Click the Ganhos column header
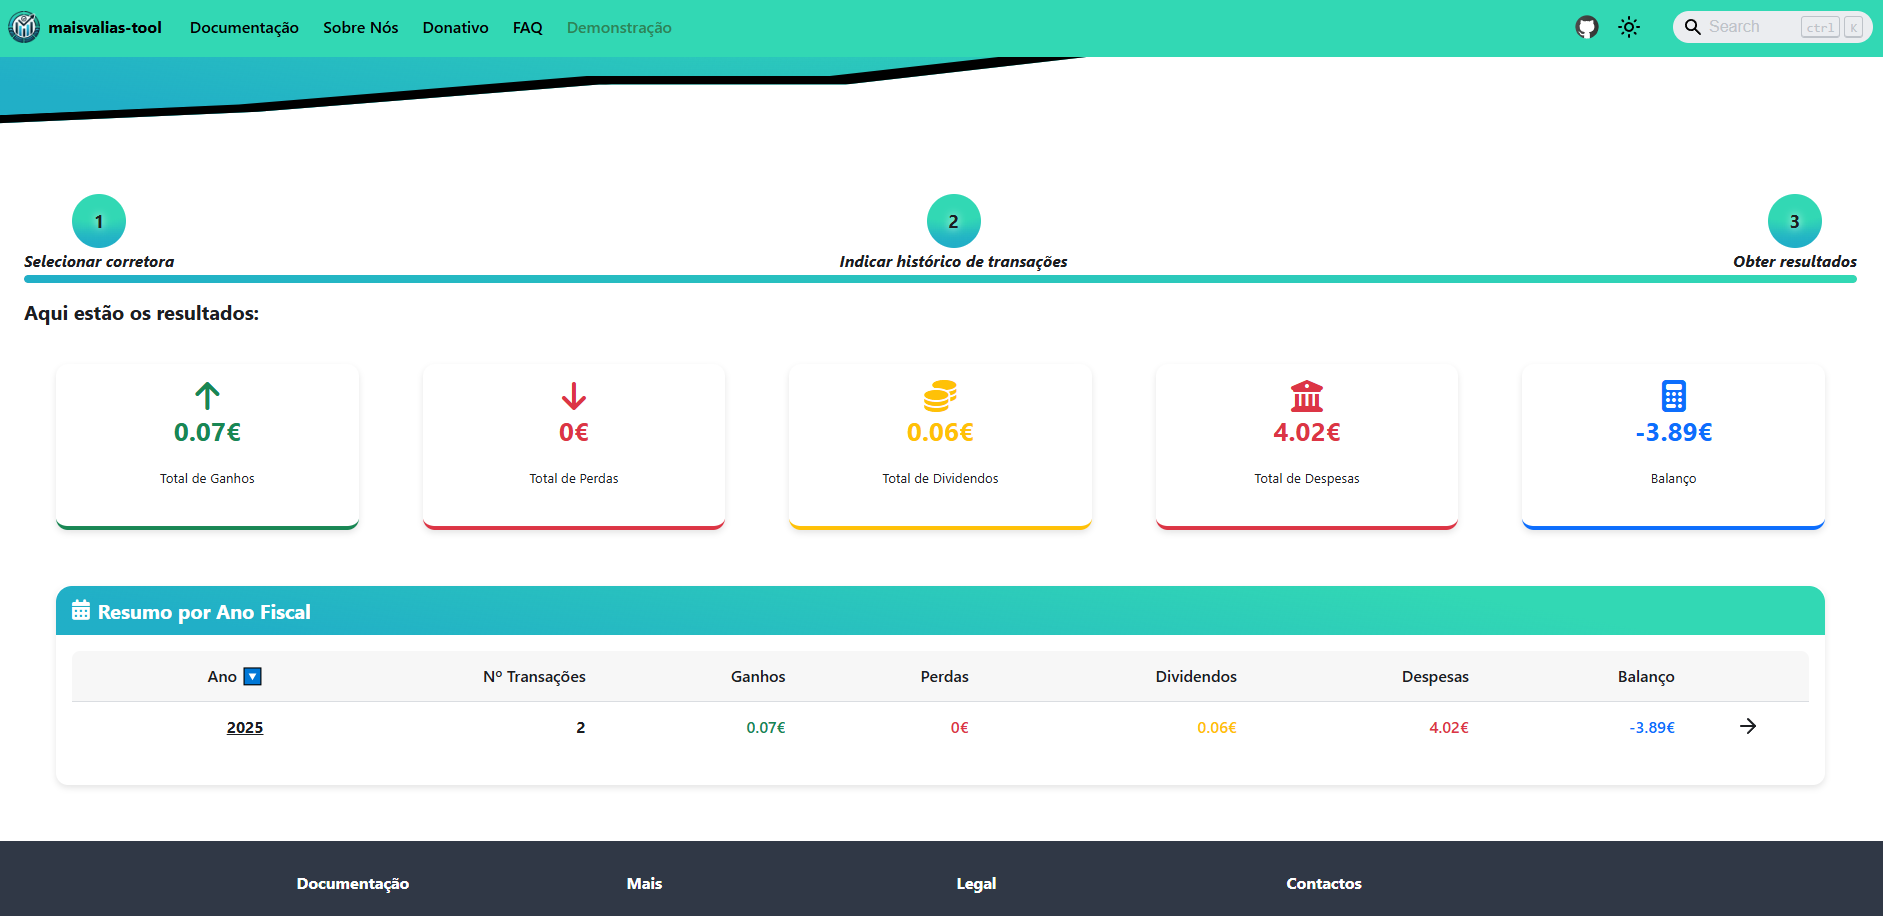The image size is (1883, 916). click(x=758, y=677)
